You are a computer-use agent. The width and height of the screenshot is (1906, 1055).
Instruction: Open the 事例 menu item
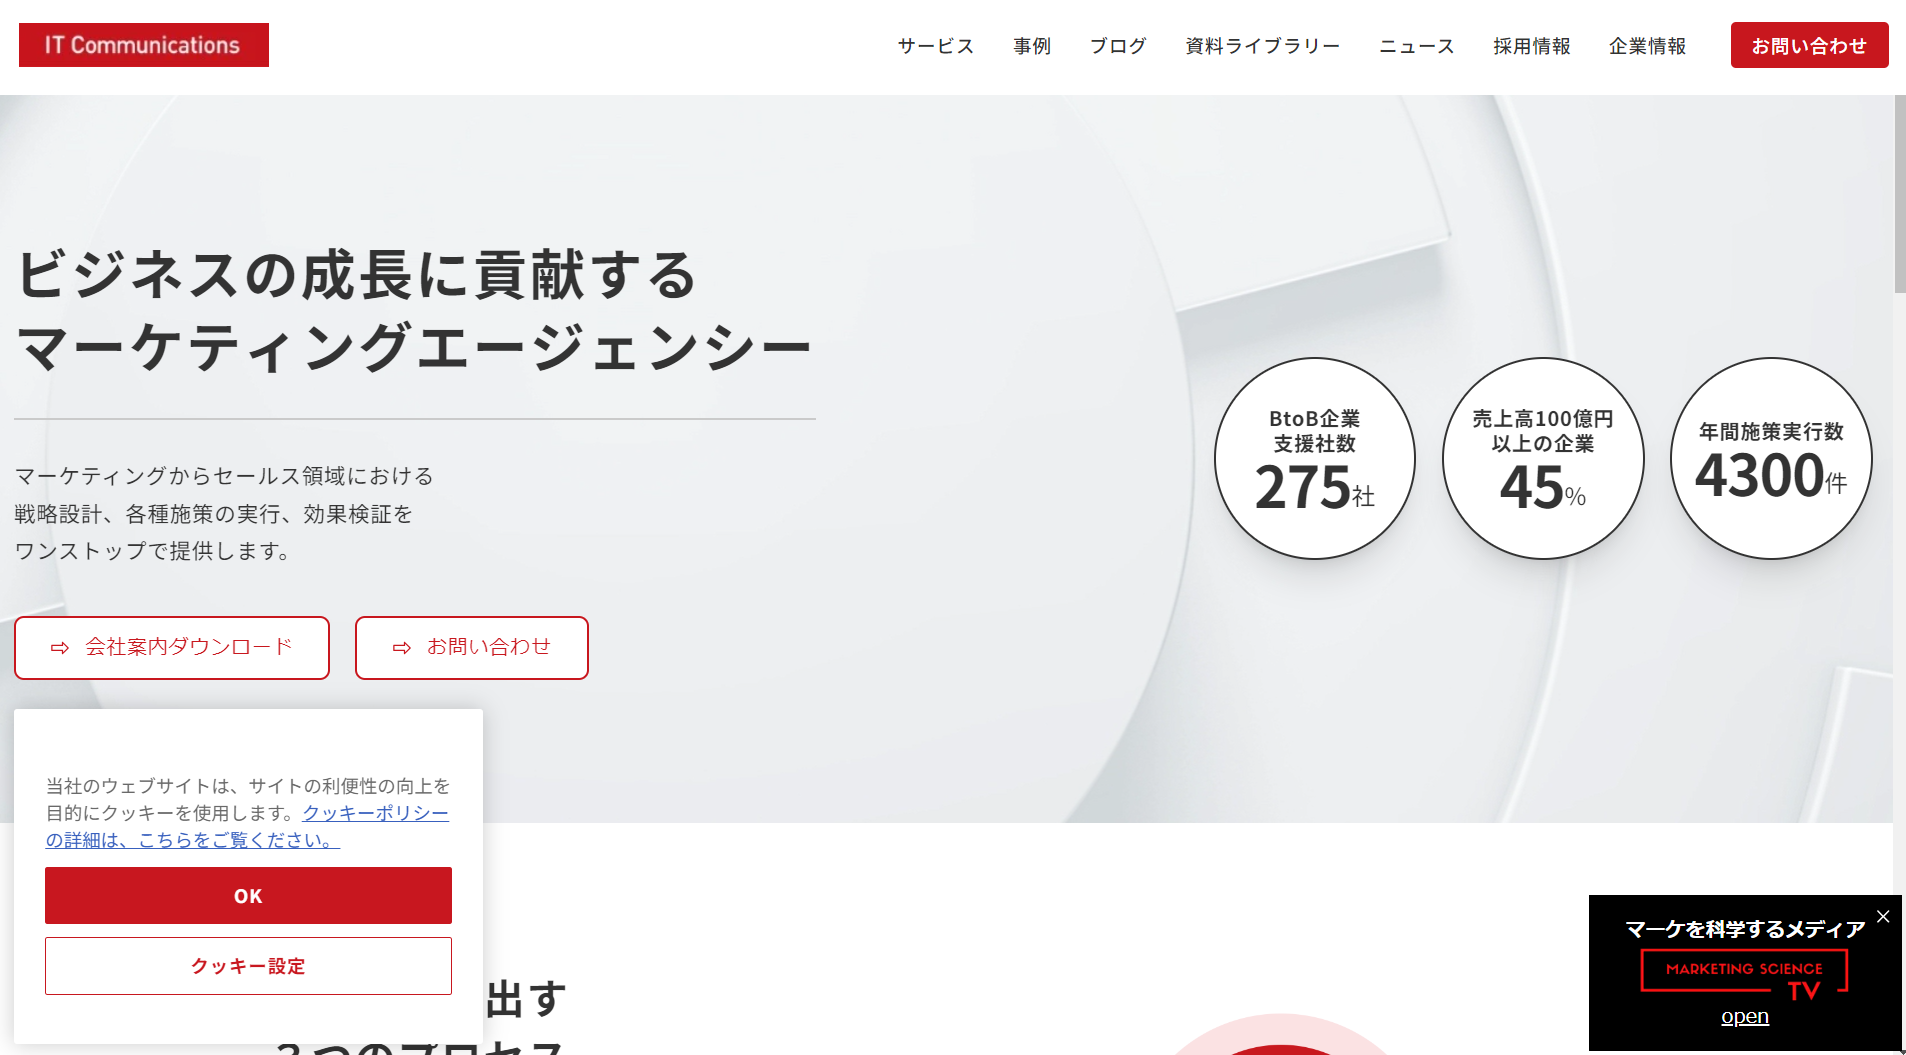click(x=1032, y=46)
